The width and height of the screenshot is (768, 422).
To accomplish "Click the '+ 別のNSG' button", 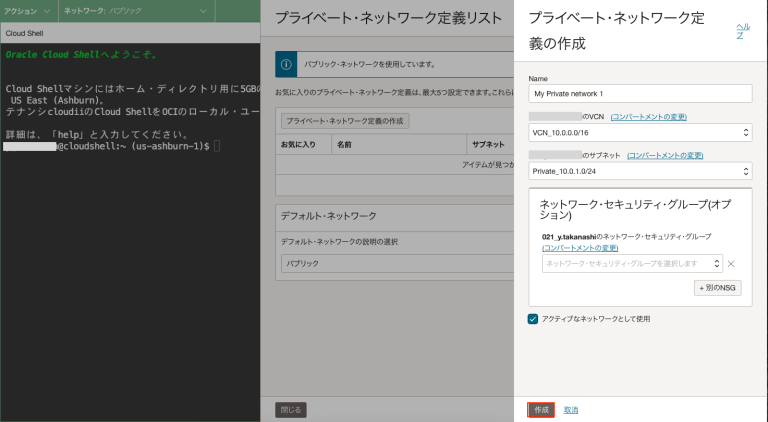I will click(x=717, y=288).
